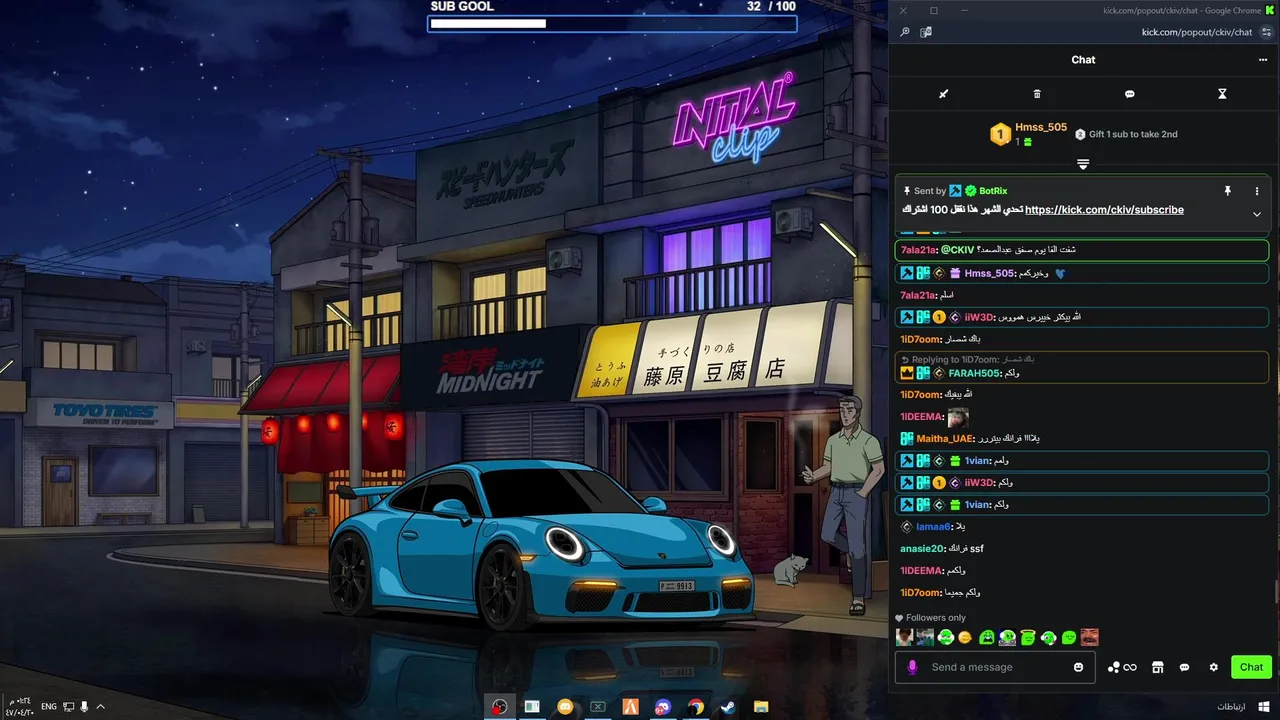Image resolution: width=1280 pixels, height=720 pixels.
Task: Click the trash can clear chat icon
Action: (x=1037, y=94)
